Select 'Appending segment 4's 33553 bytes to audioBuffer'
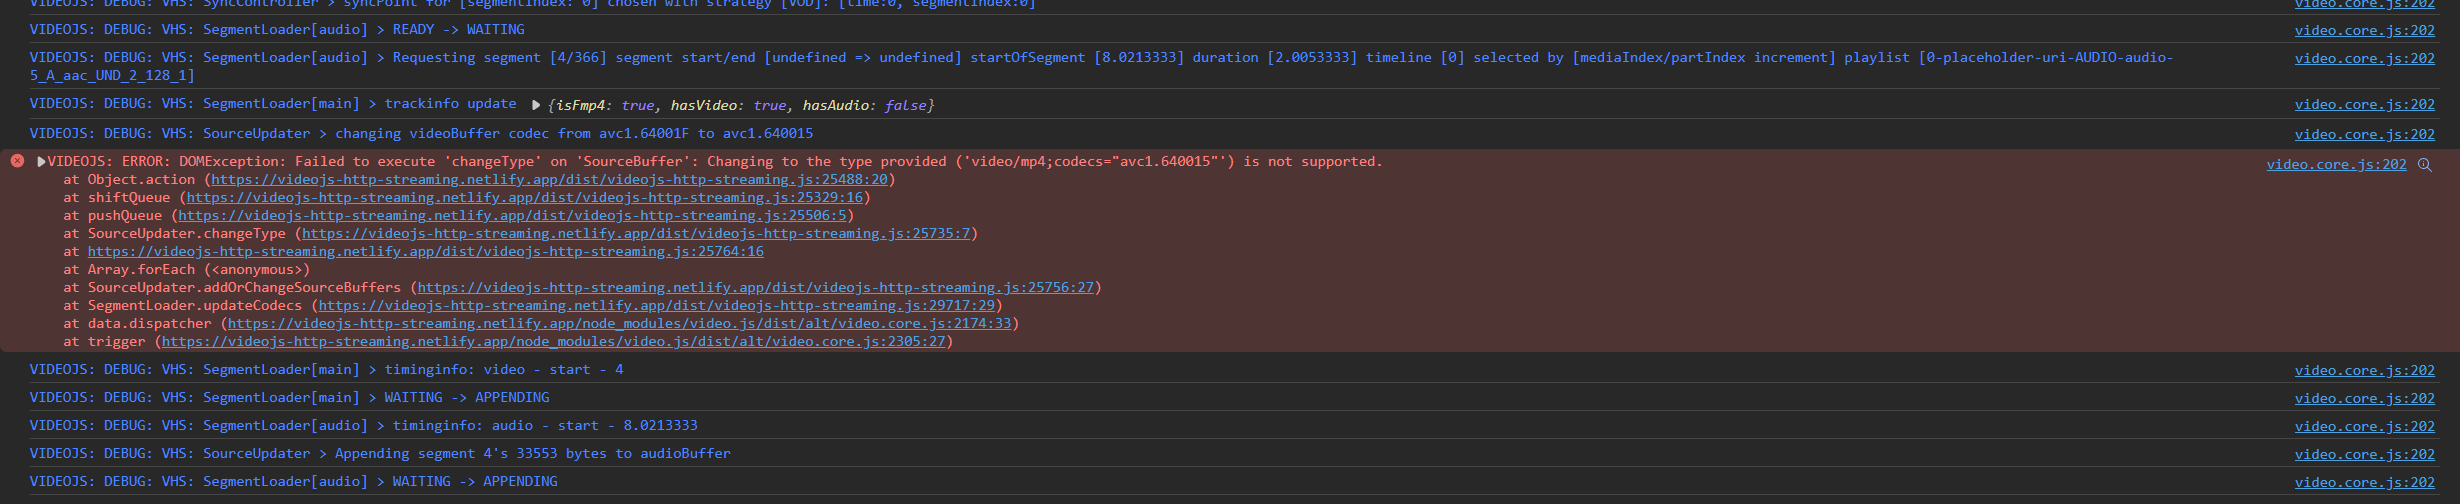 (x=380, y=454)
